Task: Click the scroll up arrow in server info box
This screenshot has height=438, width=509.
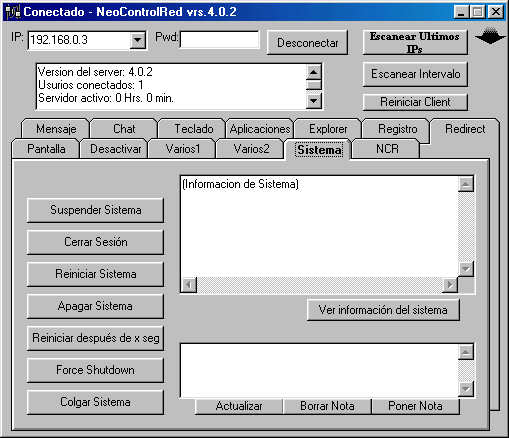Action: (313, 72)
